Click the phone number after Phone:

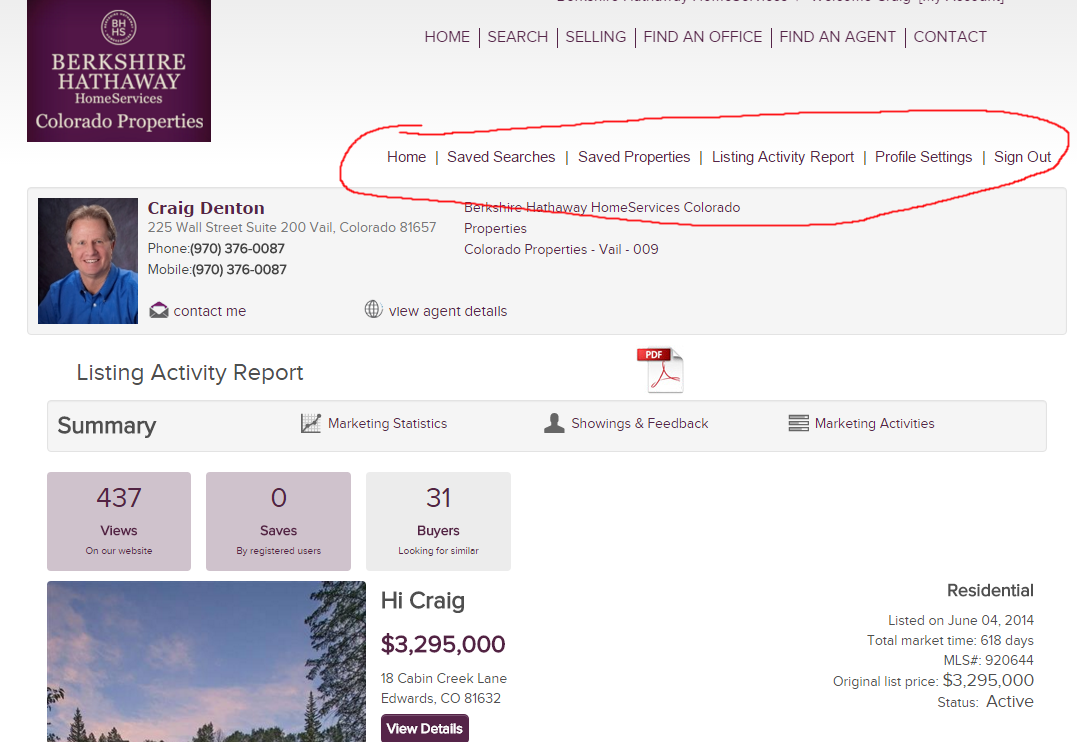tap(237, 249)
